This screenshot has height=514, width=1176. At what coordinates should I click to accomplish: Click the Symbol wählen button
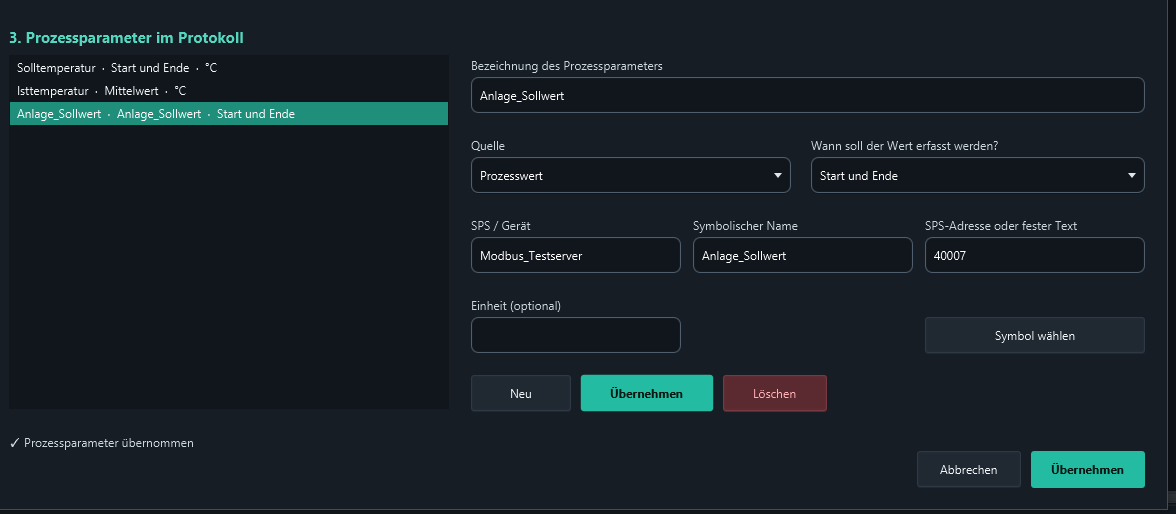[x=1034, y=335]
